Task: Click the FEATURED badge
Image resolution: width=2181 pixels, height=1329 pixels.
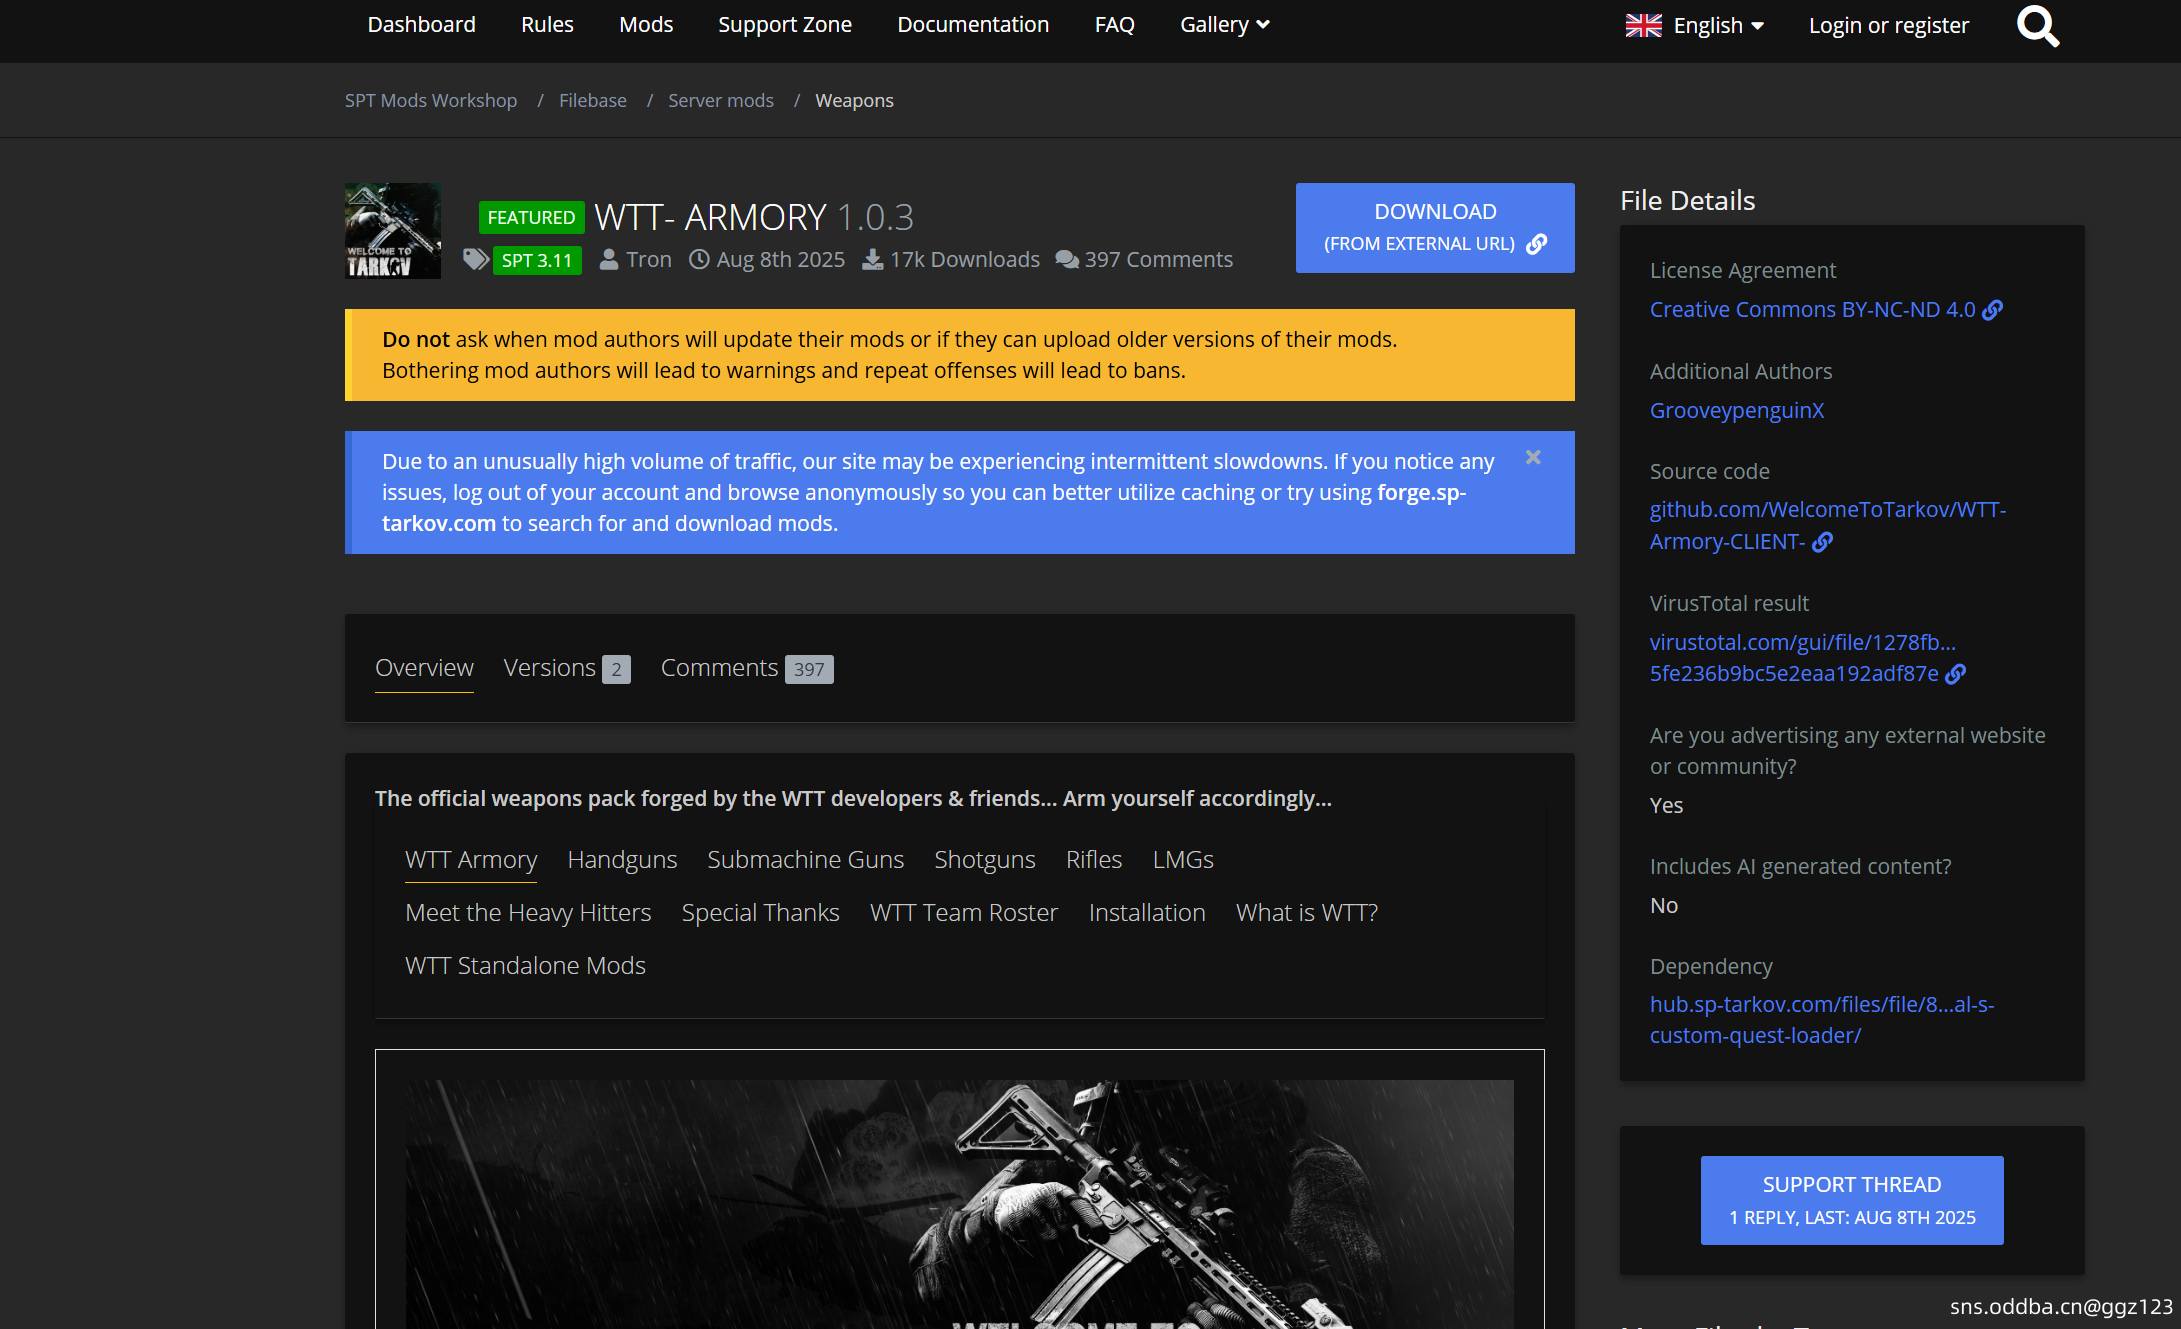Action: 531,217
